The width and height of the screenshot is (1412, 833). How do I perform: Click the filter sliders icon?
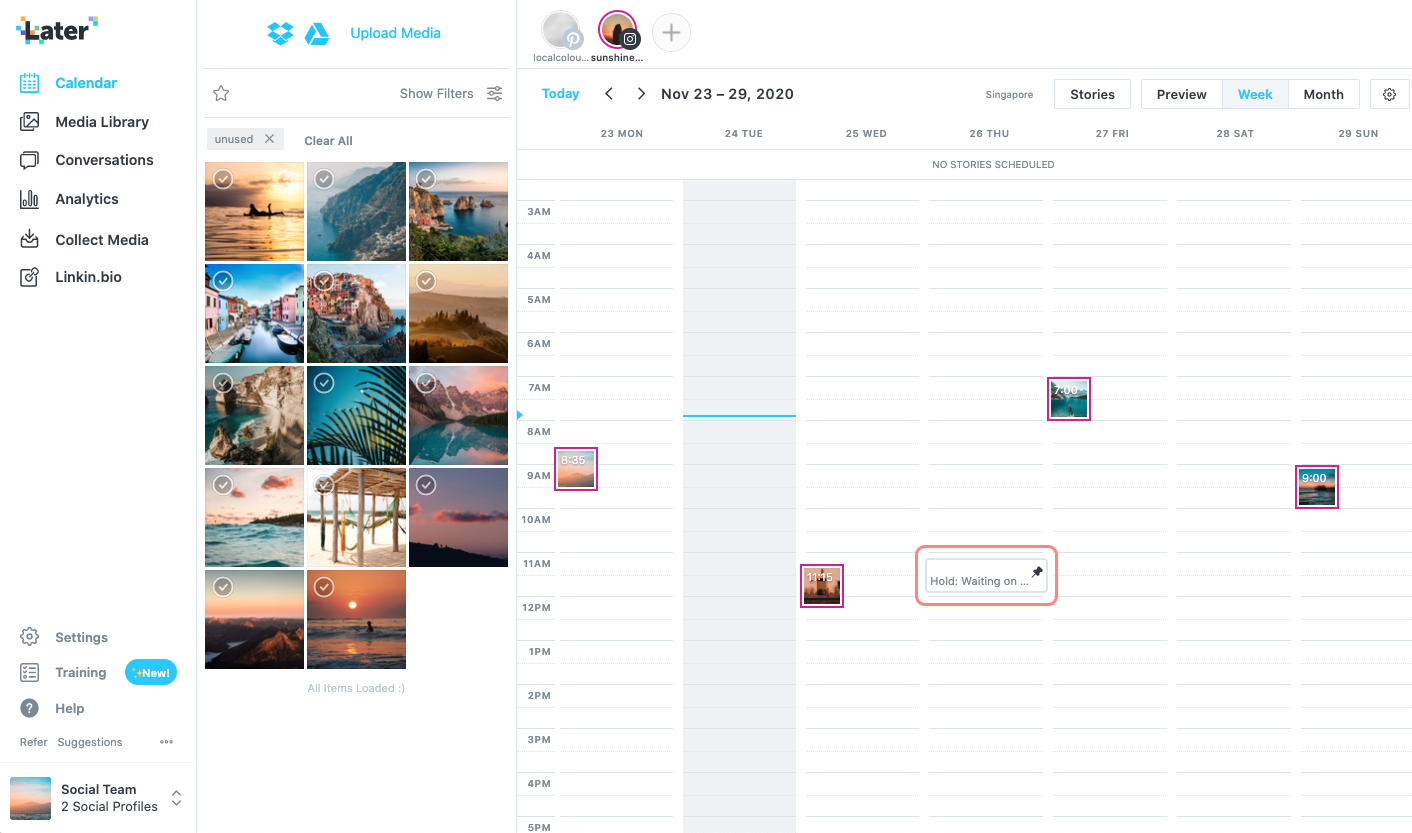click(x=494, y=93)
